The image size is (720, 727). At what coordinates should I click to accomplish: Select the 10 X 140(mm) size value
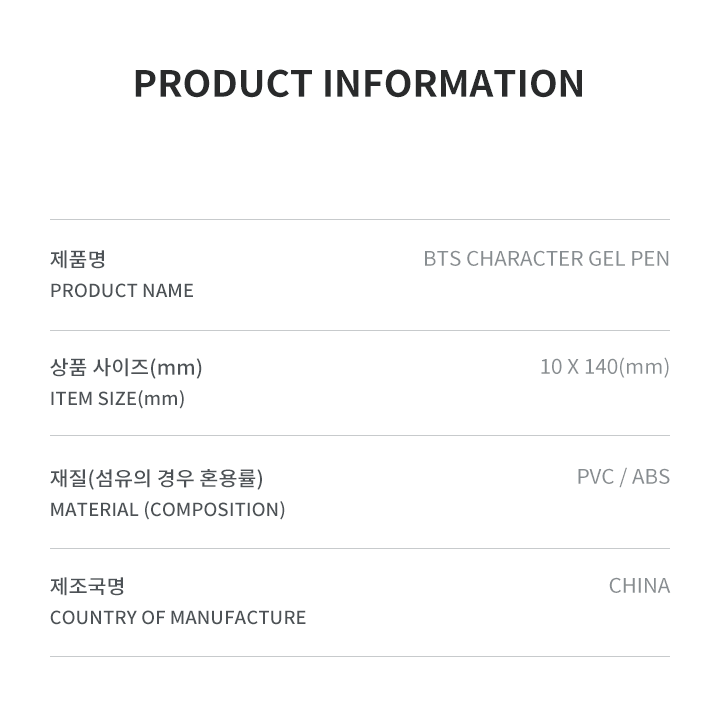click(x=605, y=367)
